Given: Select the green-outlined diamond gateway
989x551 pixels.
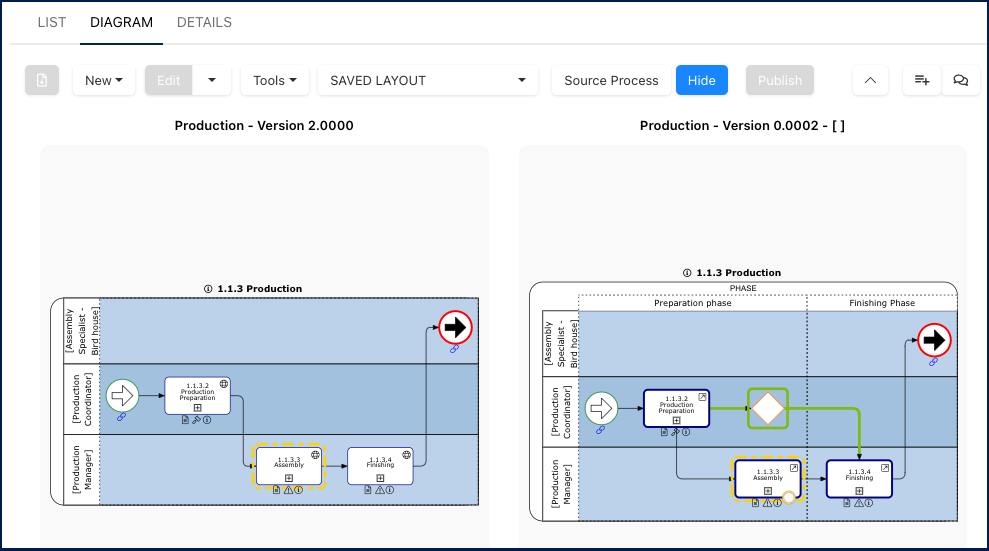Looking at the screenshot, I should (768, 408).
